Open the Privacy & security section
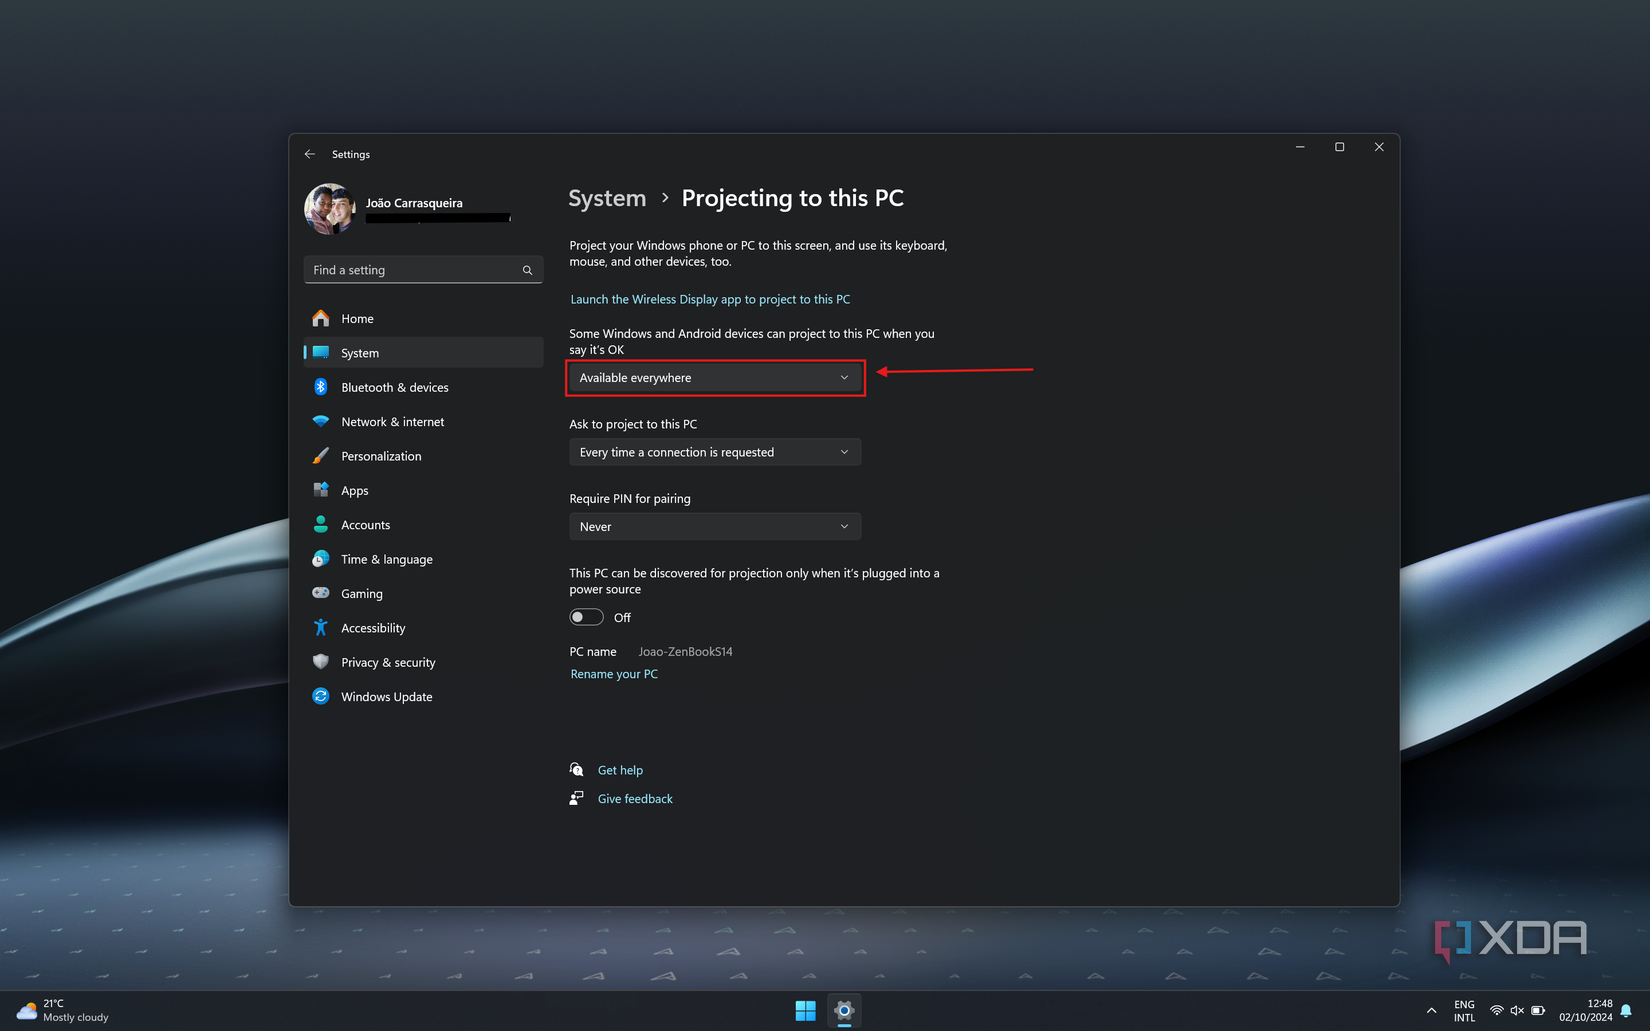Screen dimensions: 1650x1031 (423, 662)
